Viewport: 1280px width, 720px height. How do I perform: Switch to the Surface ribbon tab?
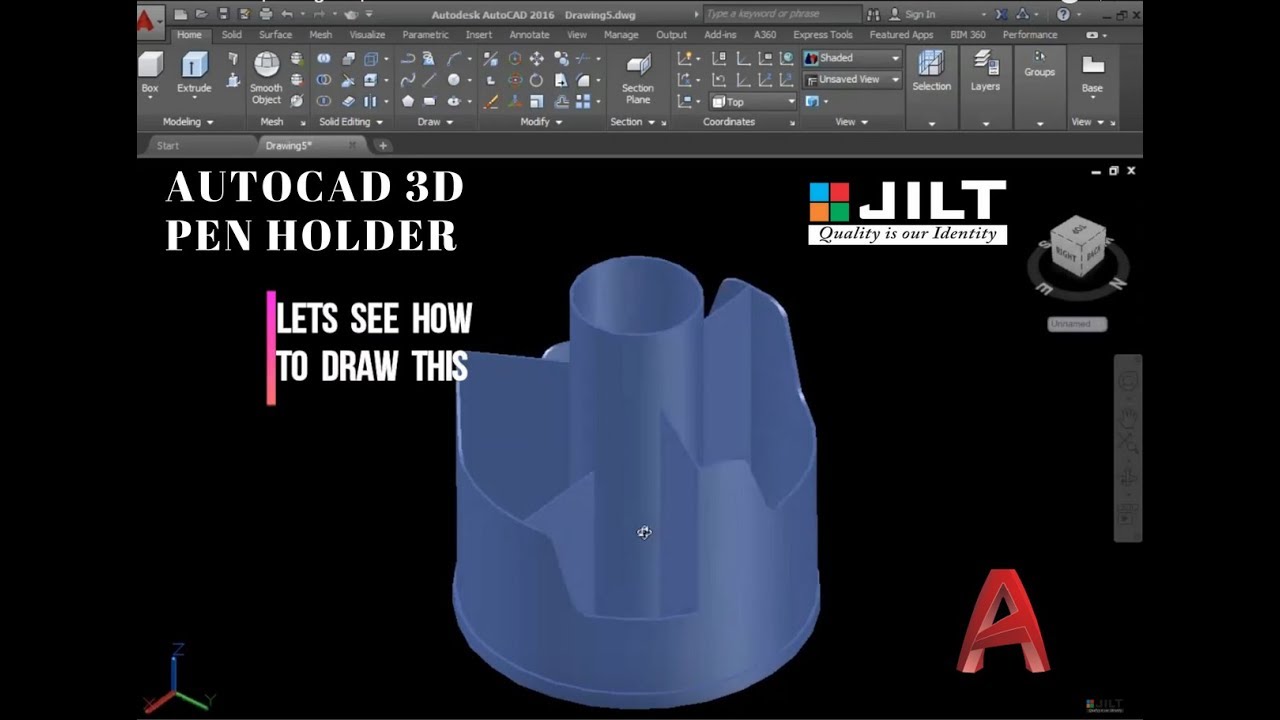[x=275, y=35]
